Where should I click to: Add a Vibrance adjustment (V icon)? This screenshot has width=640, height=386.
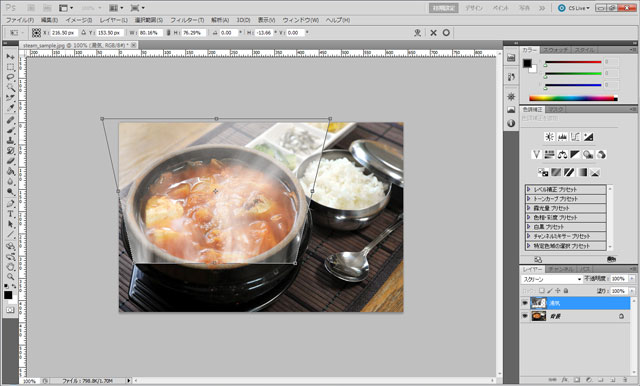(x=536, y=155)
